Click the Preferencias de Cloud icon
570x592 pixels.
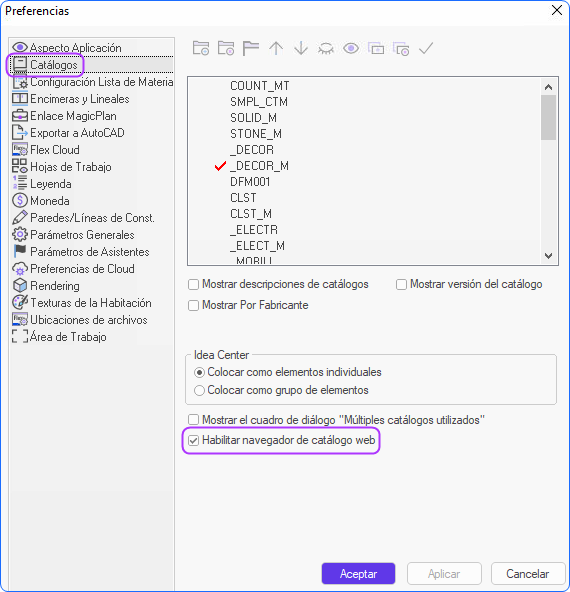pyautogui.click(x=20, y=268)
